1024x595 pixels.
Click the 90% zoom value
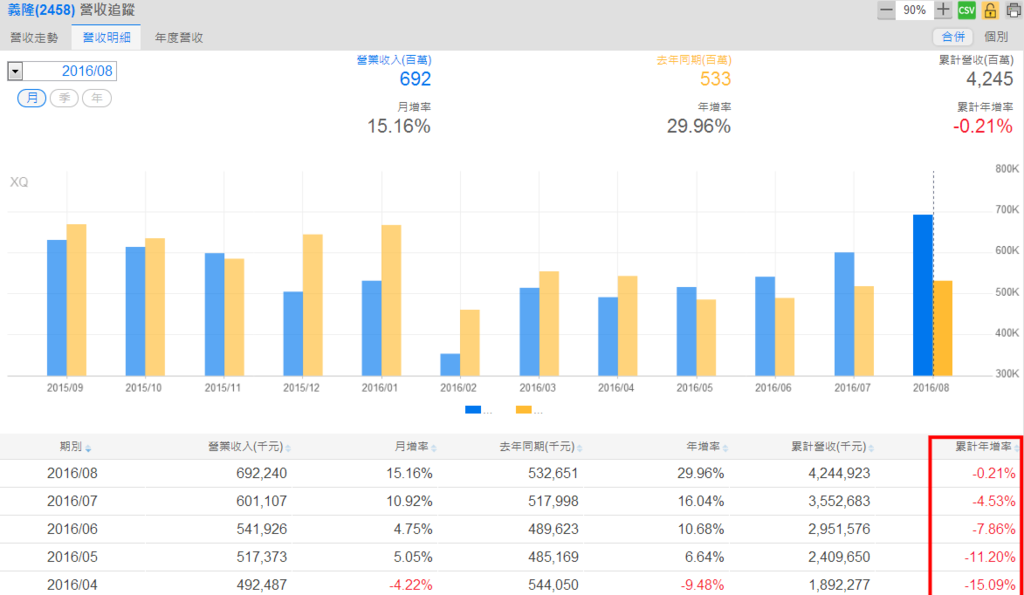tap(914, 10)
